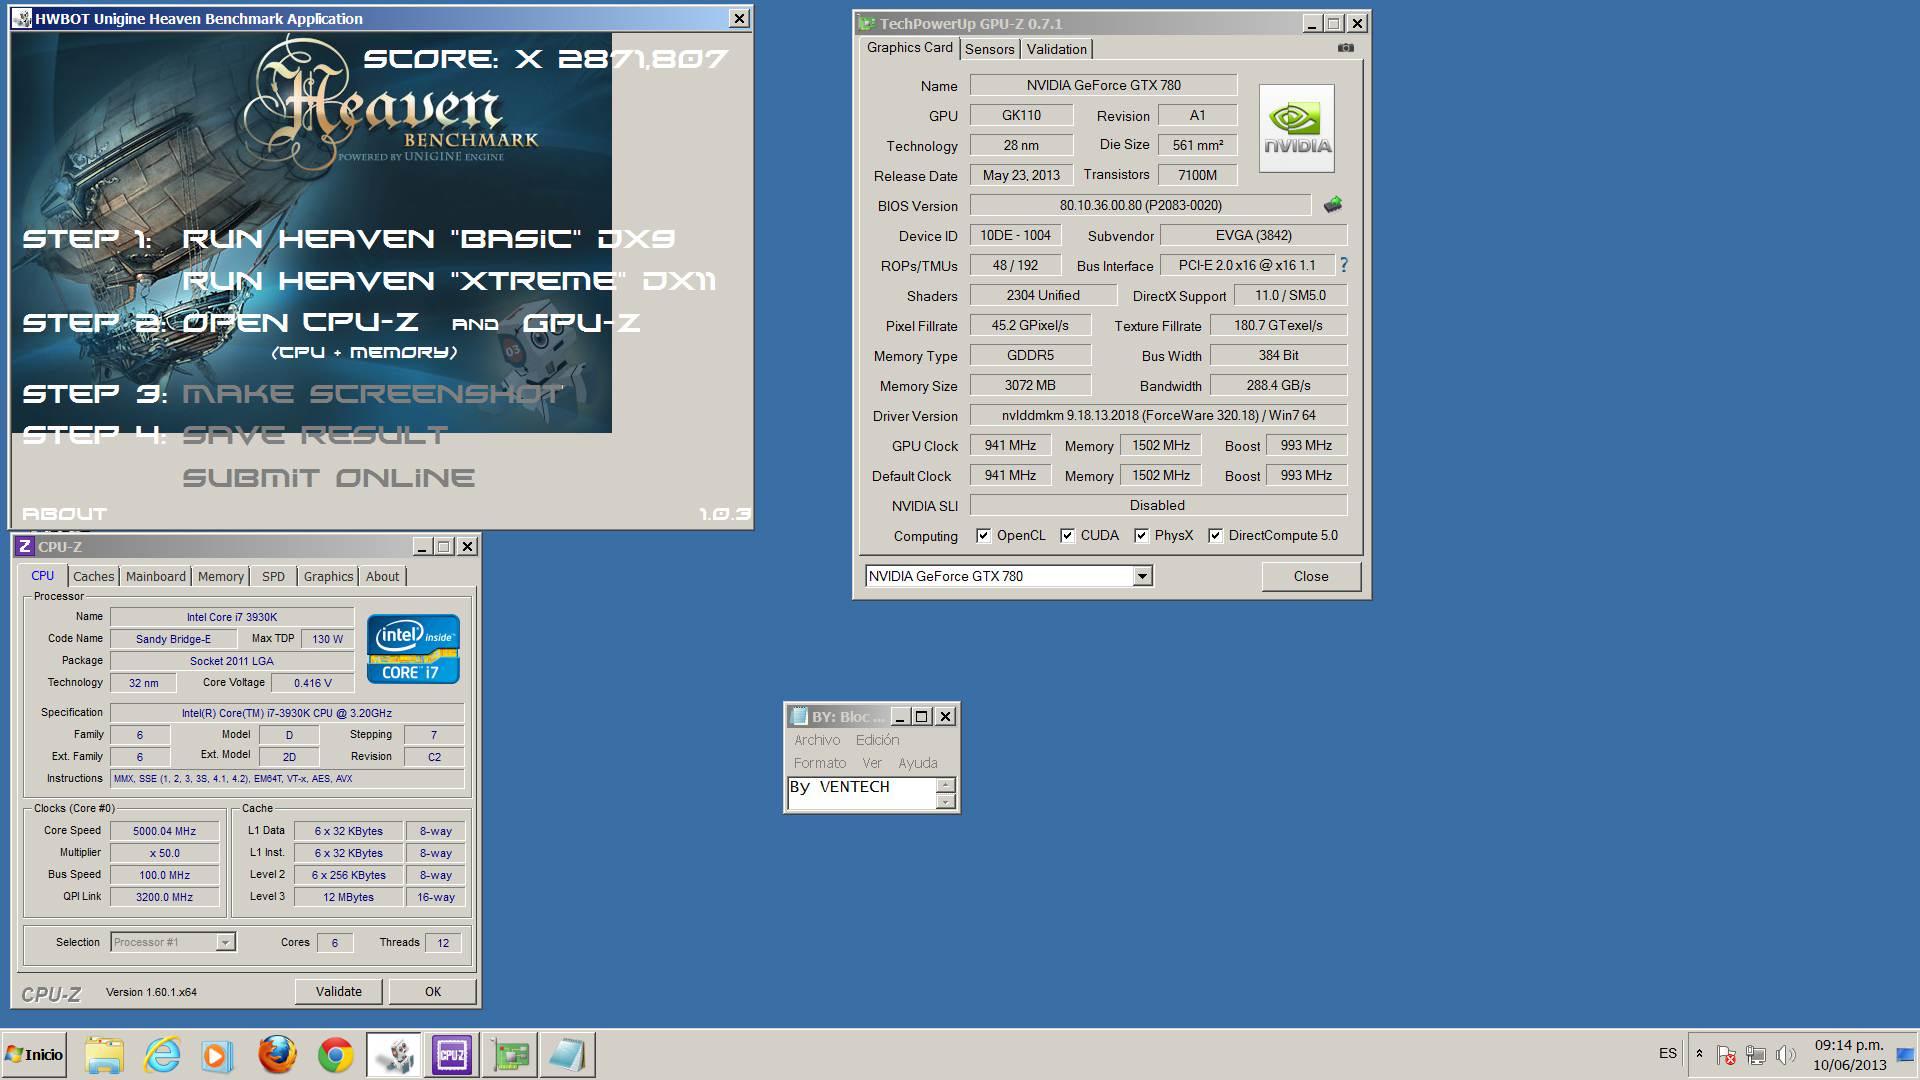Open the Memory tab in CPU-Z
Image resolution: width=1920 pixels, height=1080 pixels.
coord(220,576)
